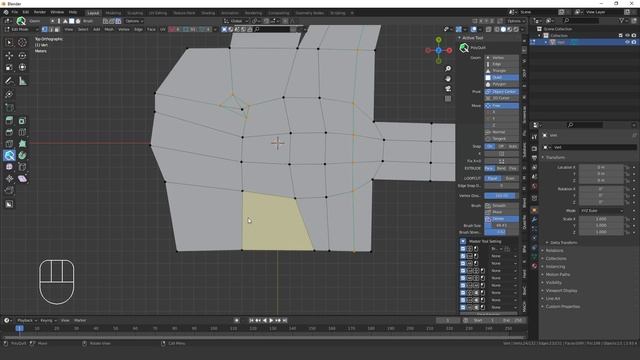This screenshot has height=360, width=640.
Task: Set Geom option to Vertex
Action: [502, 58]
